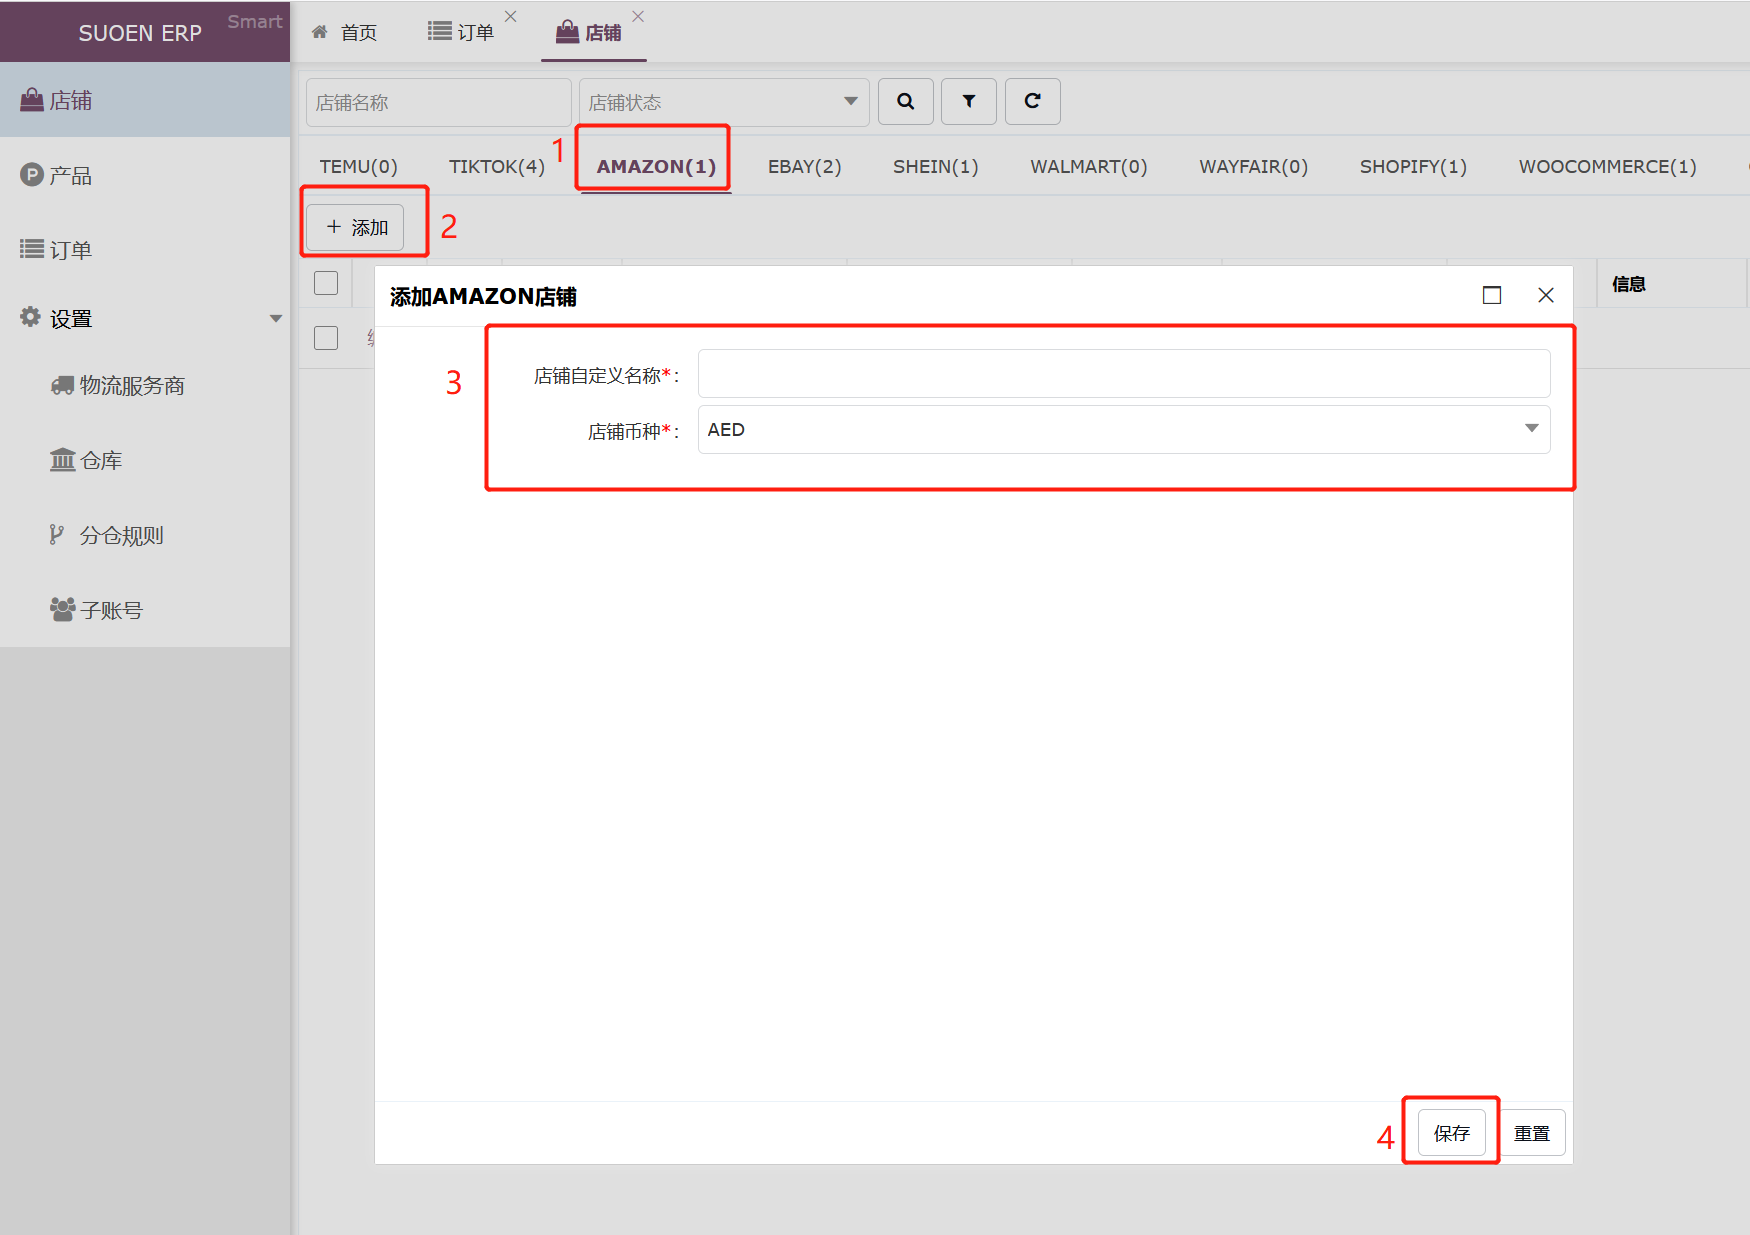Select the SHEIN(1) platform tab
The width and height of the screenshot is (1750, 1235).
pos(935,166)
